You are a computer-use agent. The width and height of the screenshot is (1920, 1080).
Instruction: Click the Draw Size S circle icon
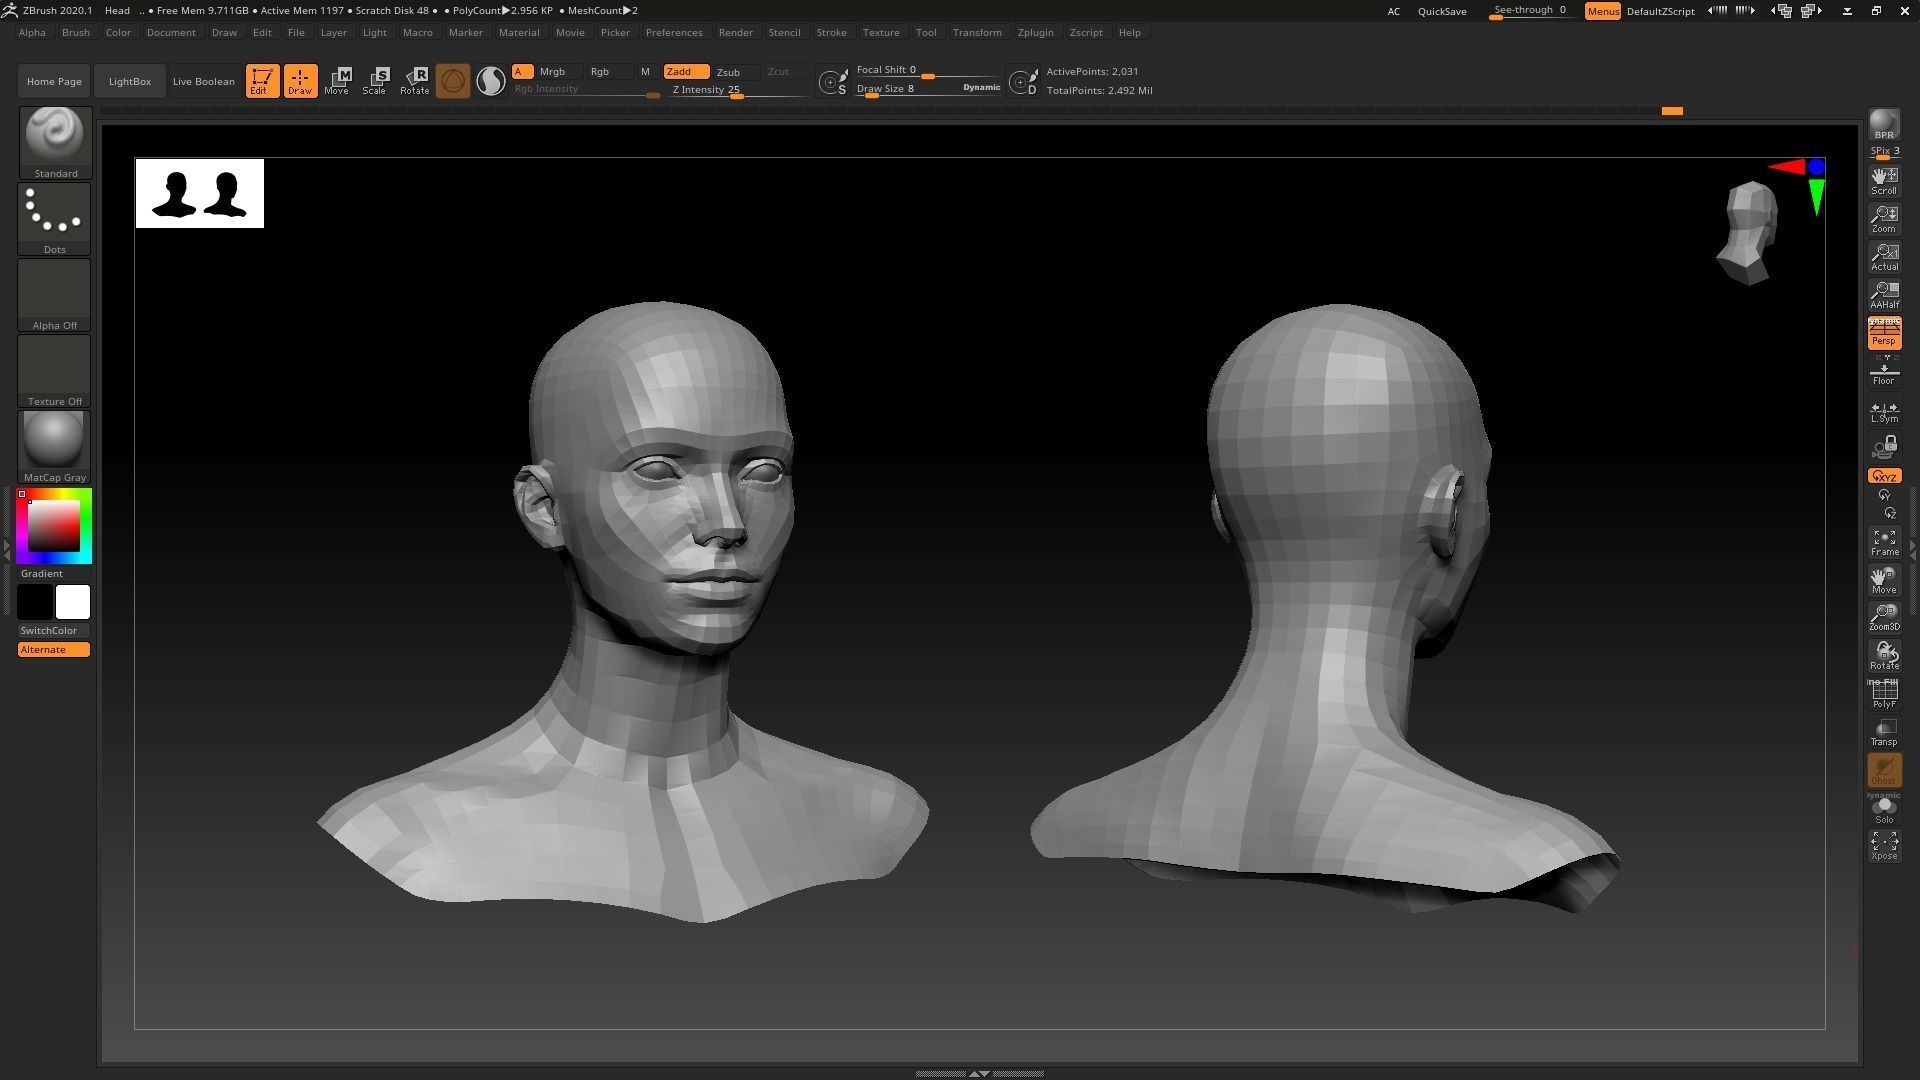tap(833, 82)
